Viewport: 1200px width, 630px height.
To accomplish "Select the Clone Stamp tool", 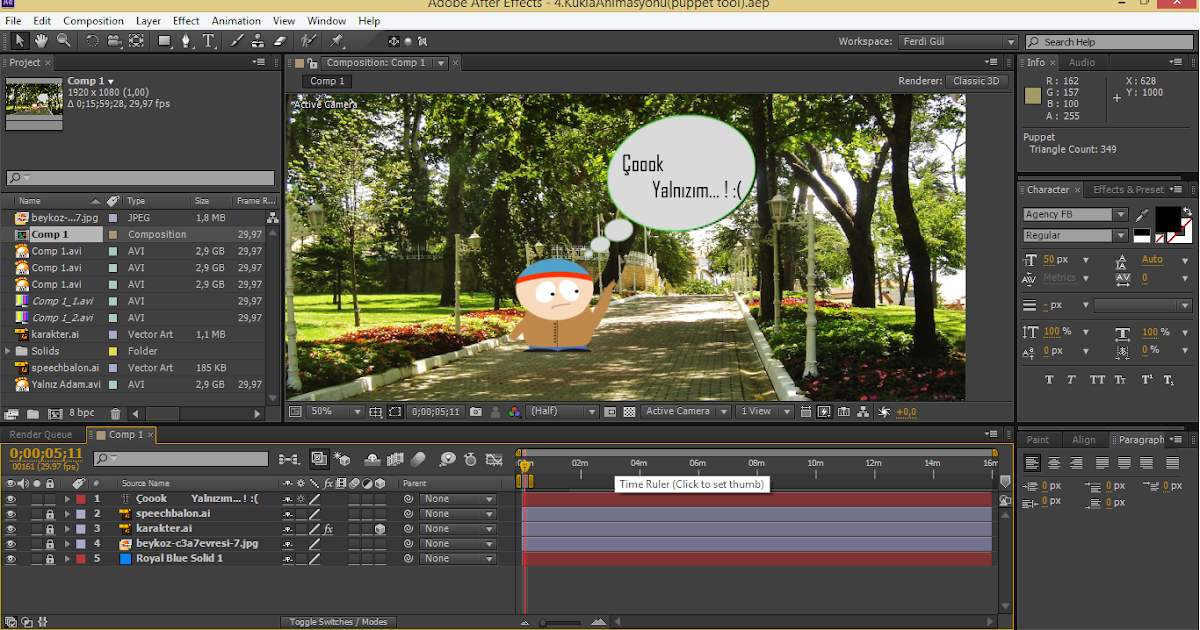I will (x=258, y=41).
